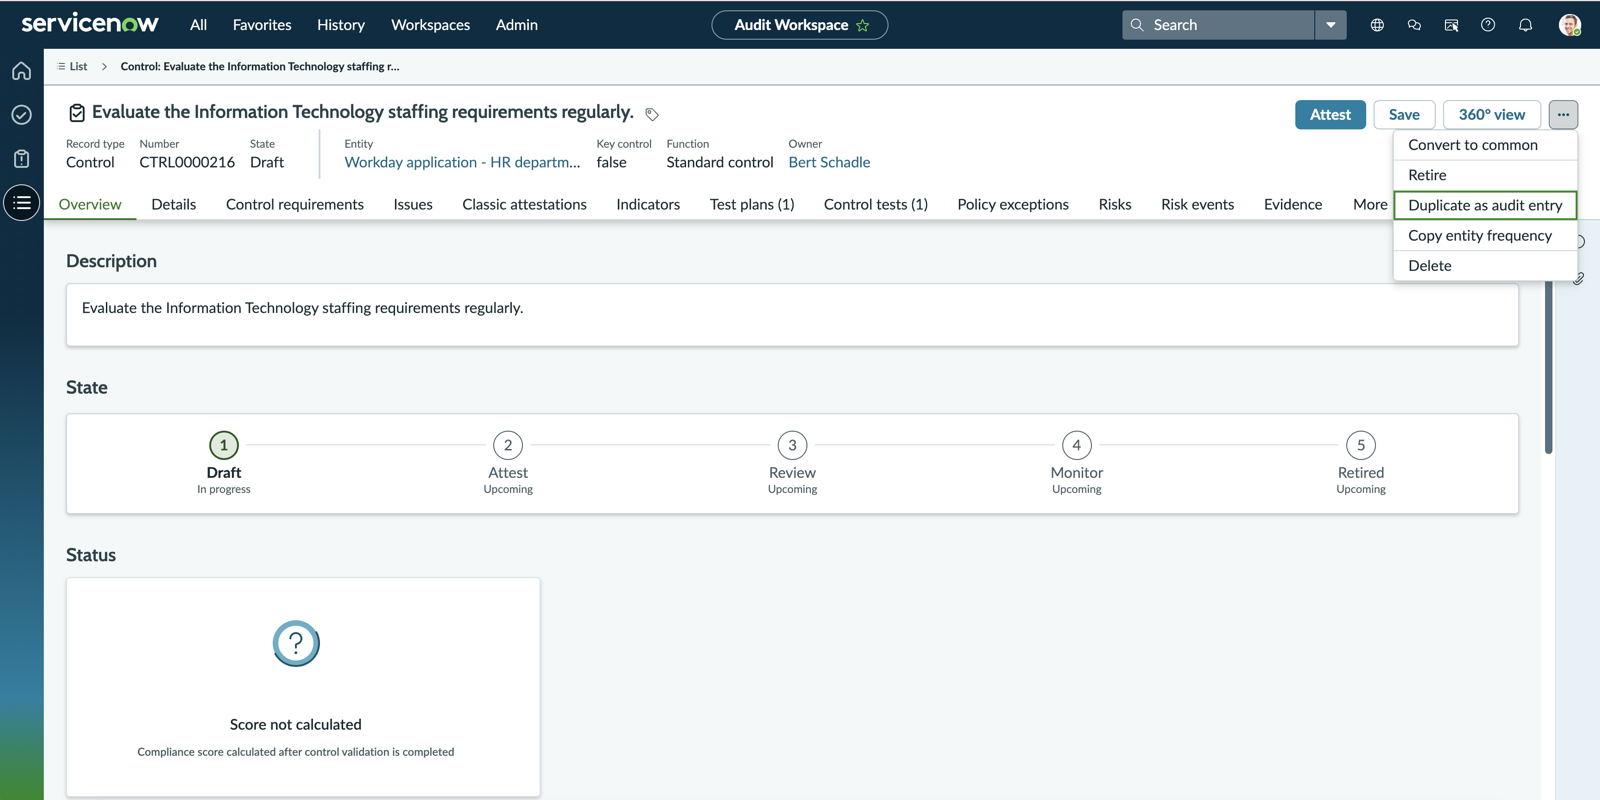Select Copy entity frequency
The image size is (1600, 800).
[1485, 236]
